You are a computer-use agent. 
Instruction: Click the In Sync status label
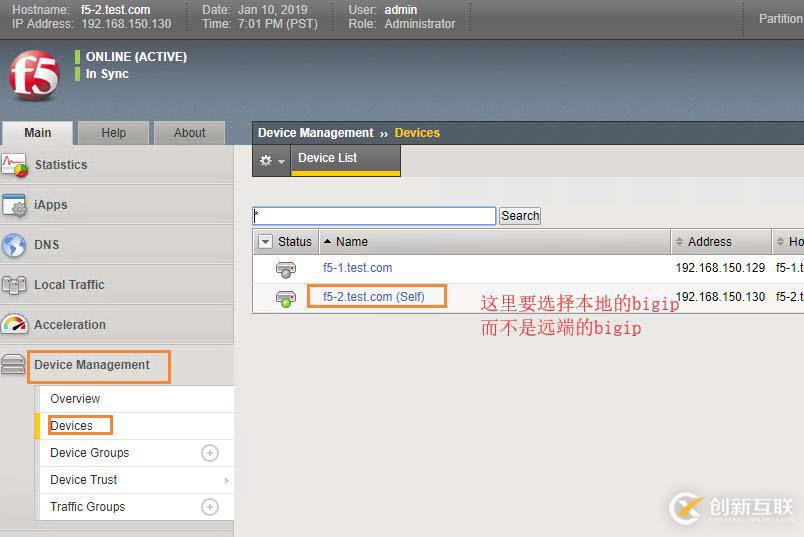tap(107, 74)
